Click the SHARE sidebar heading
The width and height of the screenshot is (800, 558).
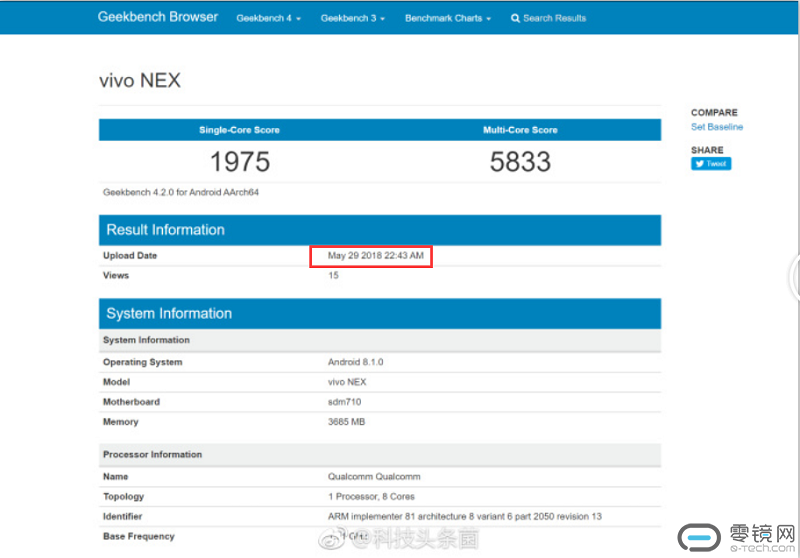pos(707,150)
